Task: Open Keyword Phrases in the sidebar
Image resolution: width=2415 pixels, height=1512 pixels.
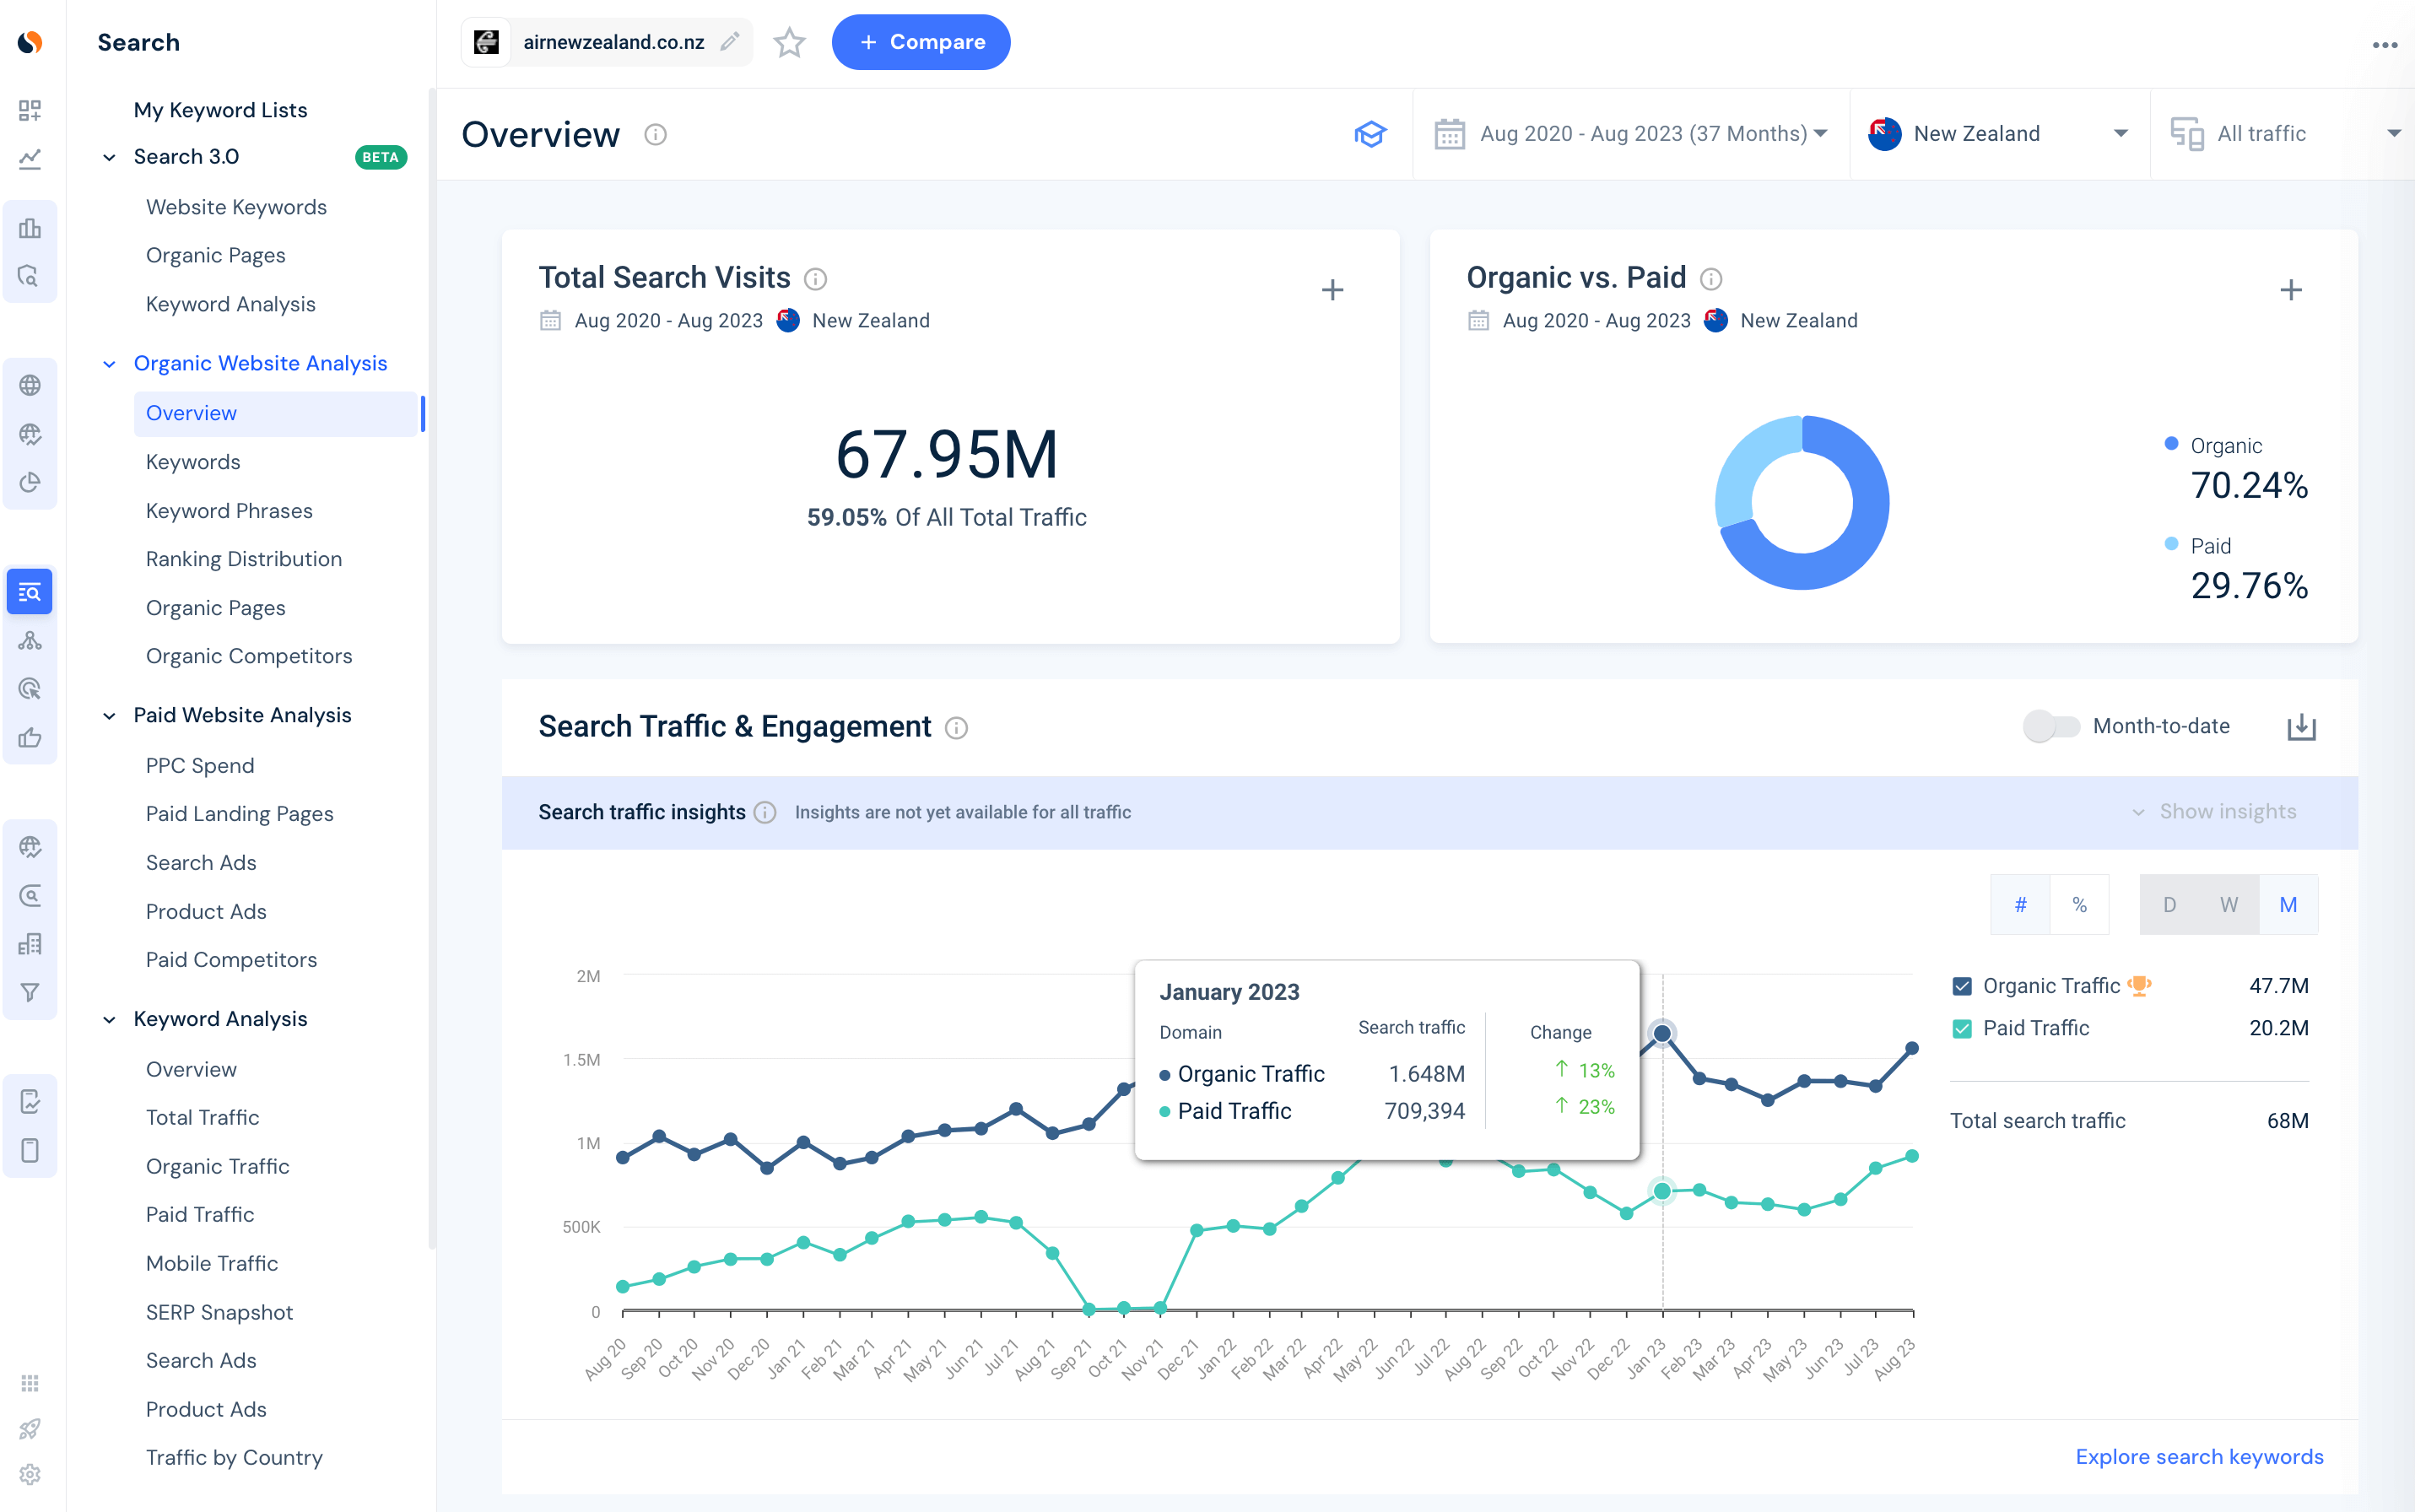Action: pos(229,510)
